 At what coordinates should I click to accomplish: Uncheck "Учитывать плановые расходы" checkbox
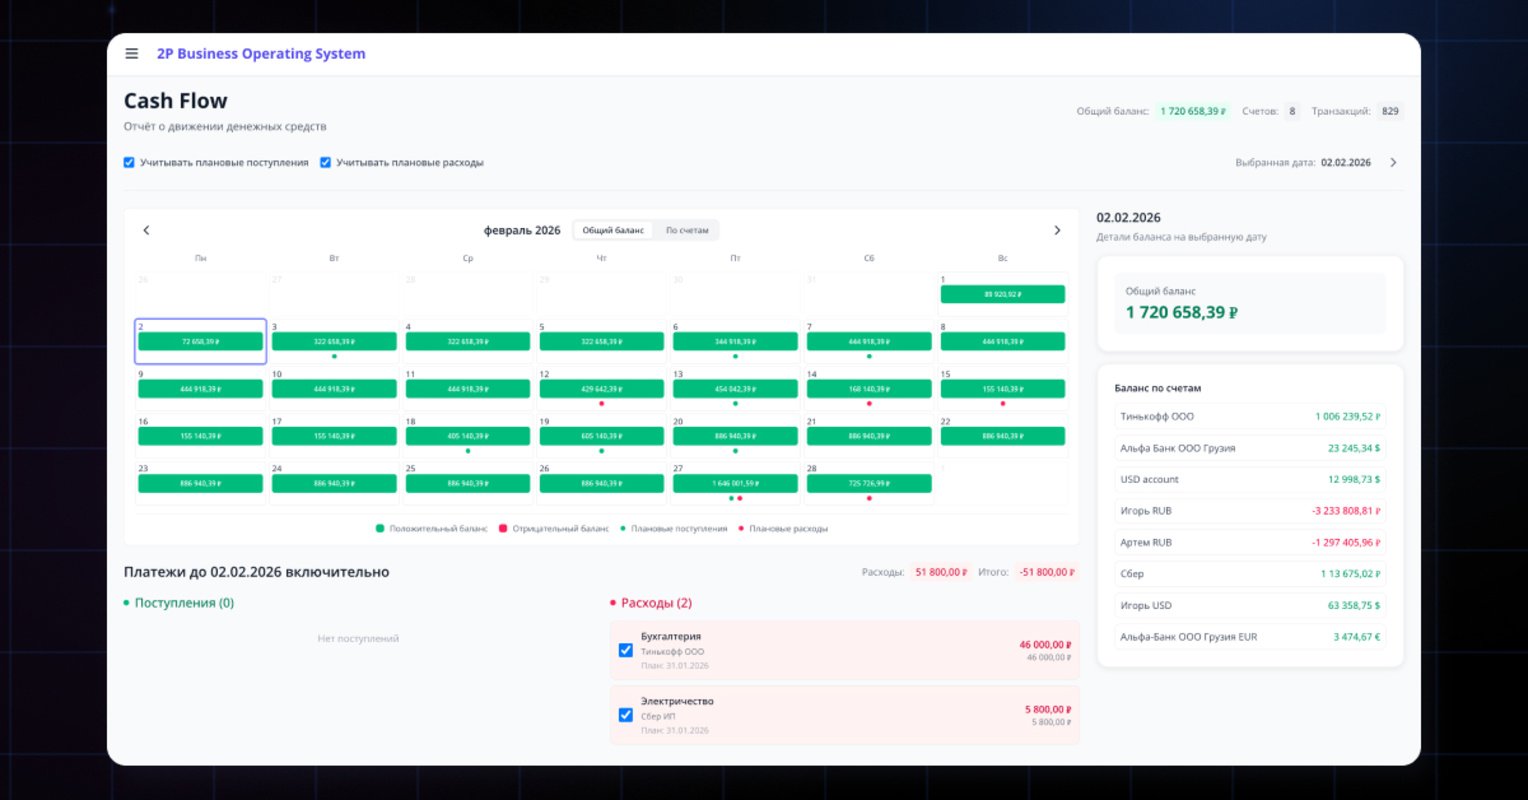point(325,162)
